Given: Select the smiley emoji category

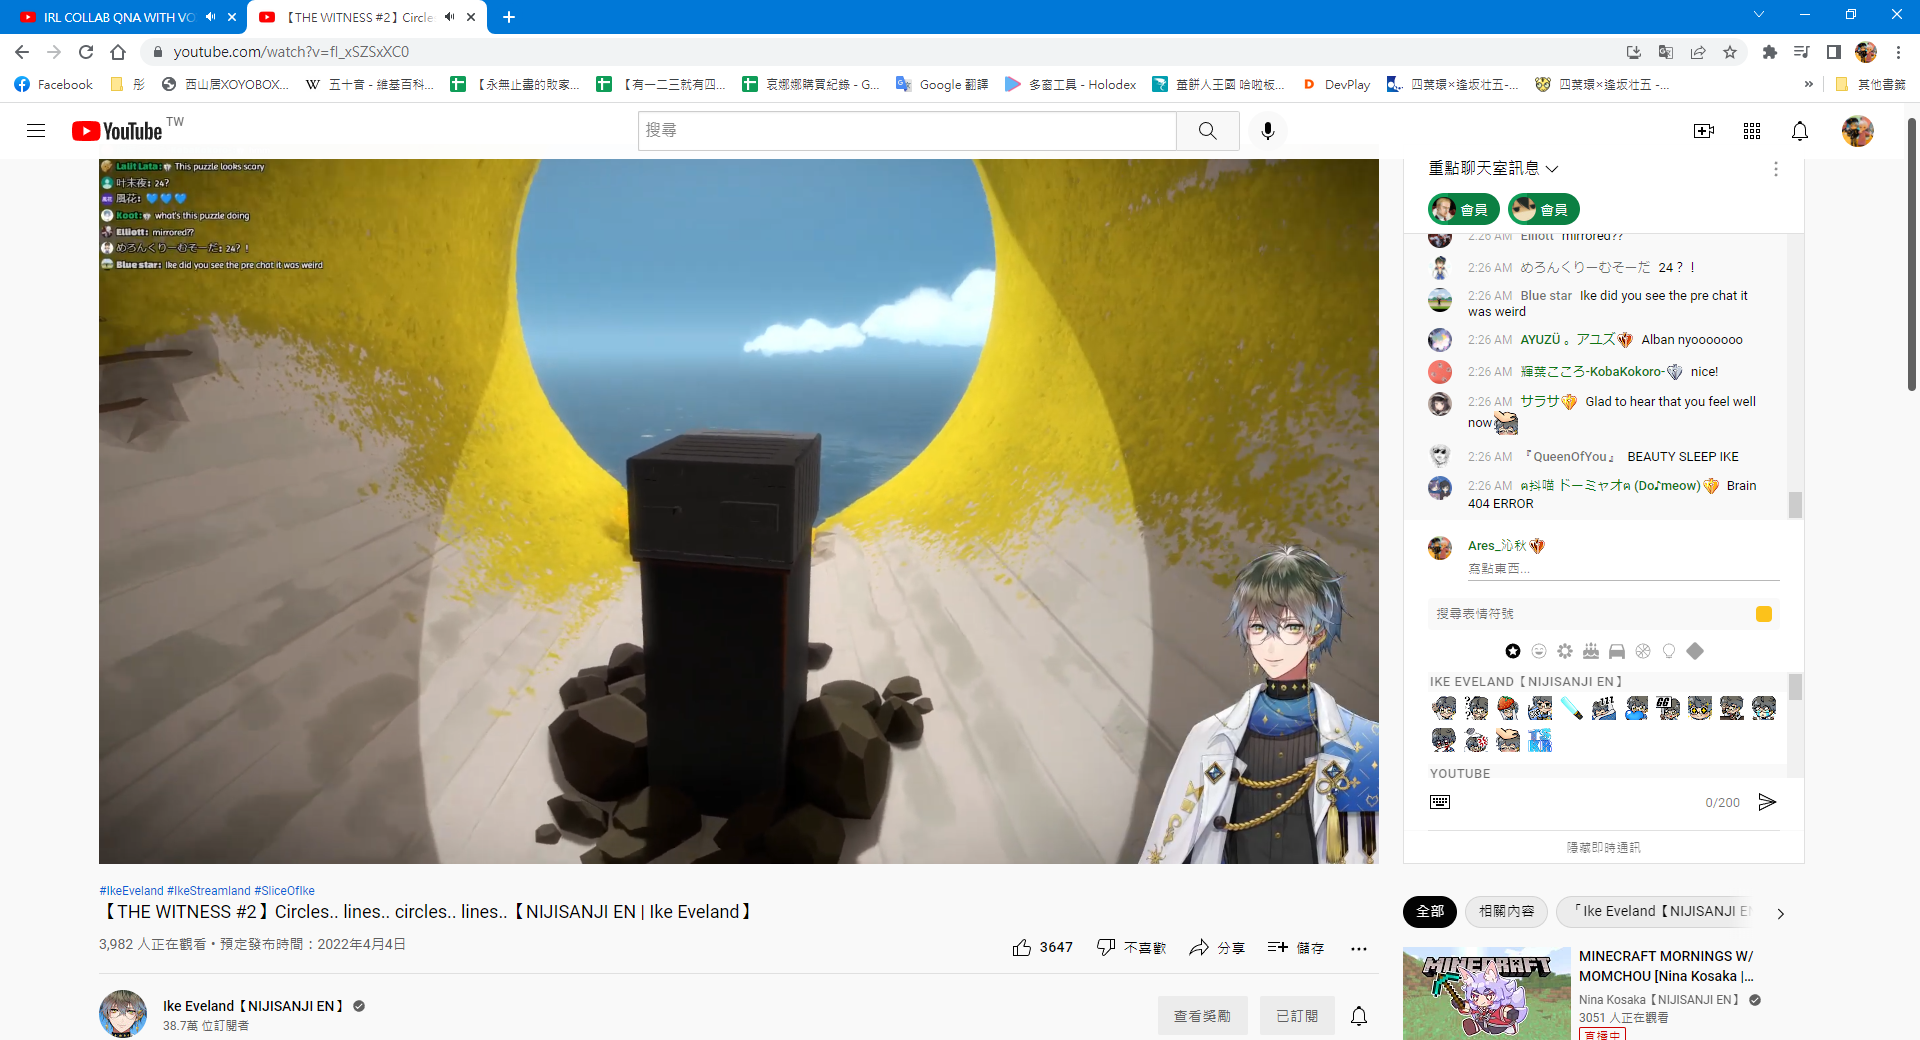Looking at the screenshot, I should pos(1539,651).
